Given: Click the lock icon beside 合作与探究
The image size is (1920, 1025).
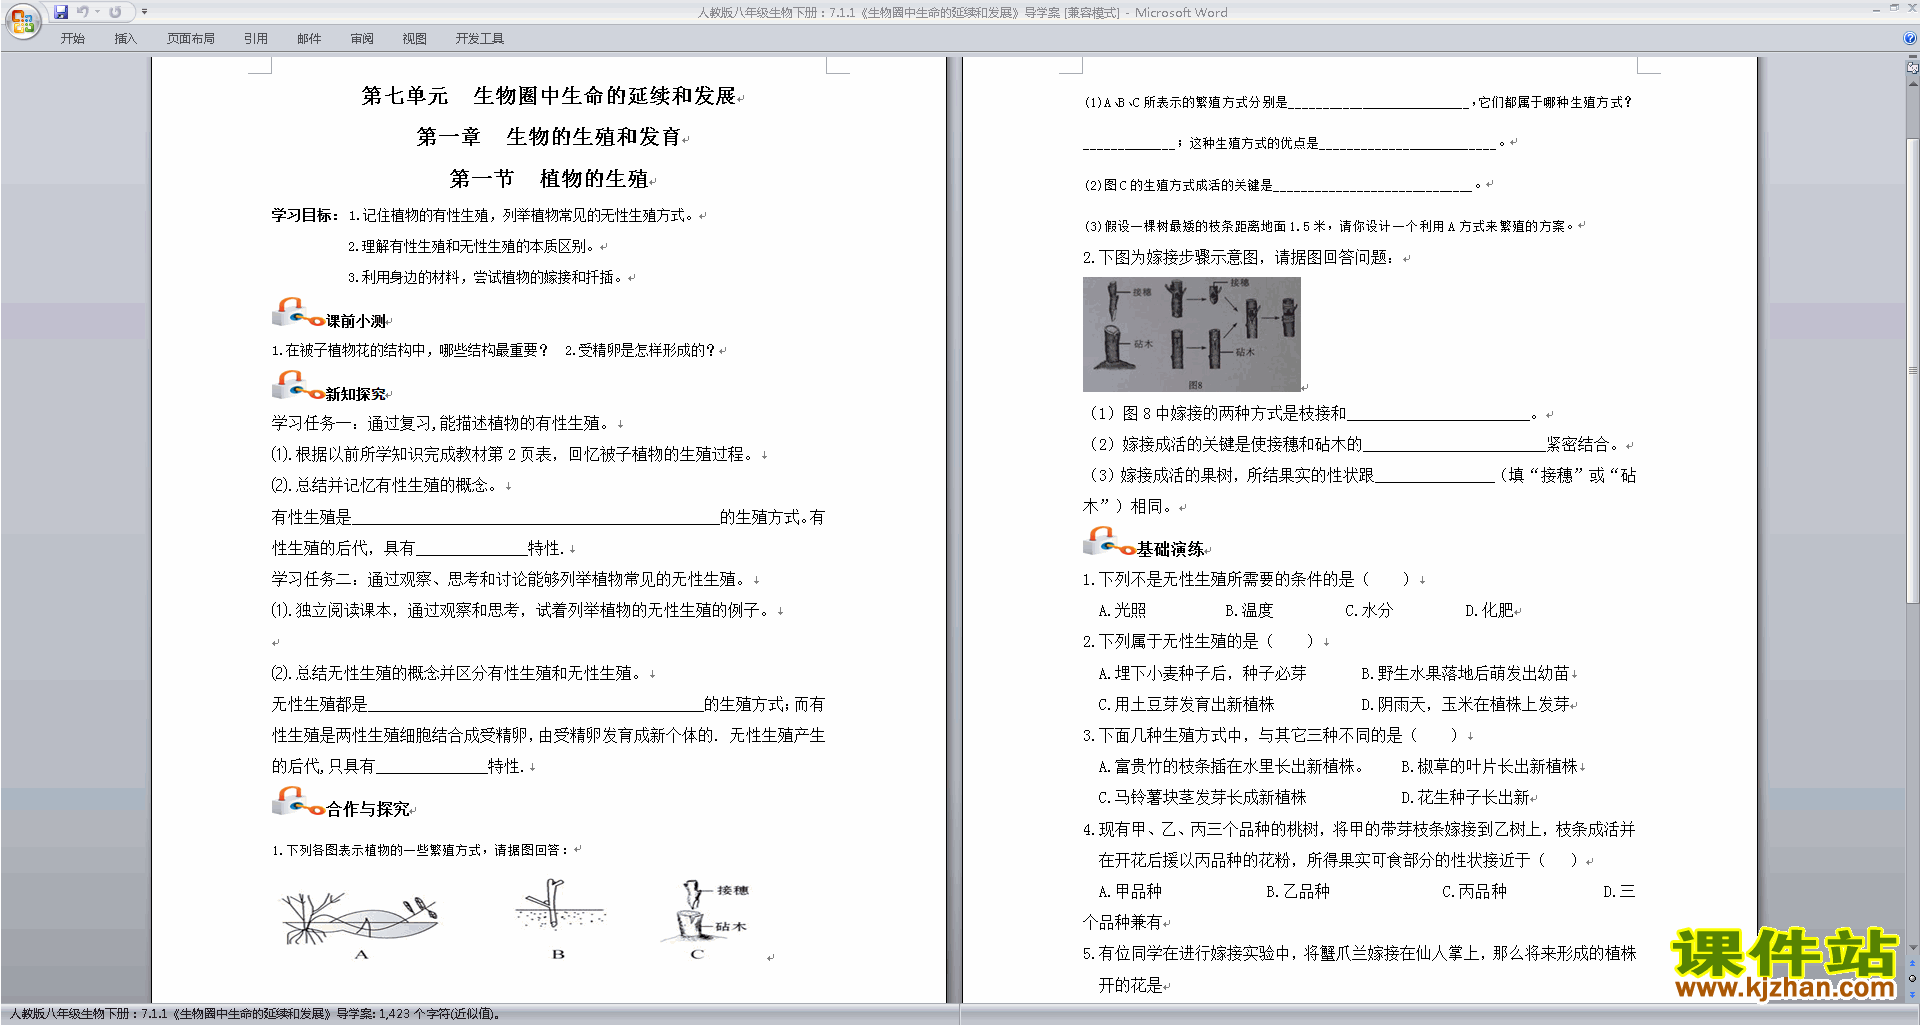Looking at the screenshot, I should (x=297, y=801).
